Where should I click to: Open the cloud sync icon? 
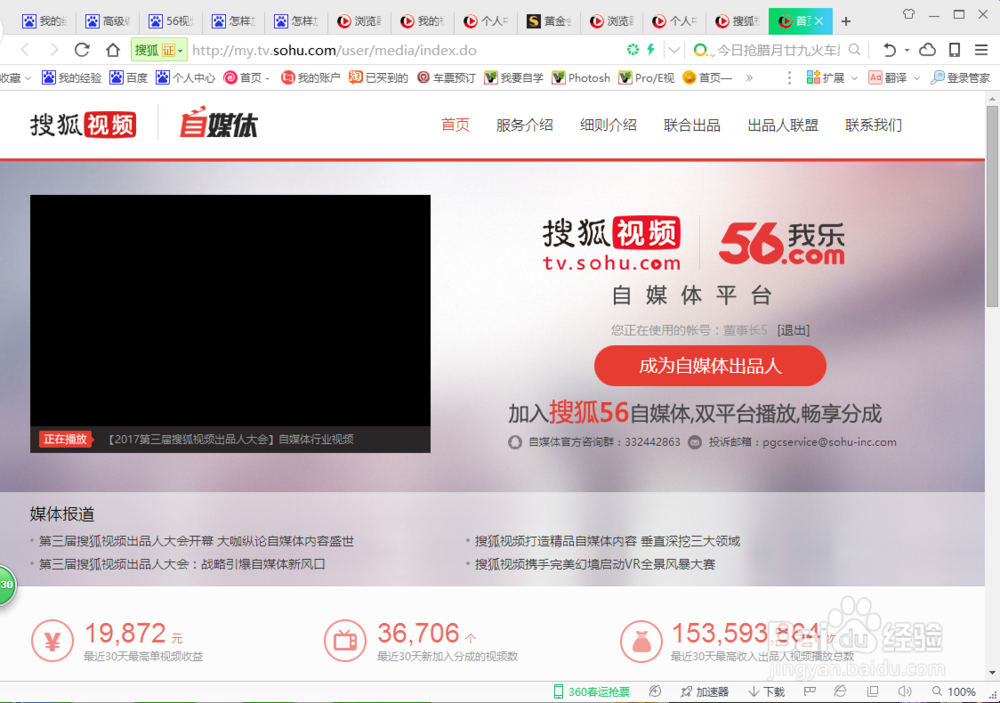(x=927, y=50)
